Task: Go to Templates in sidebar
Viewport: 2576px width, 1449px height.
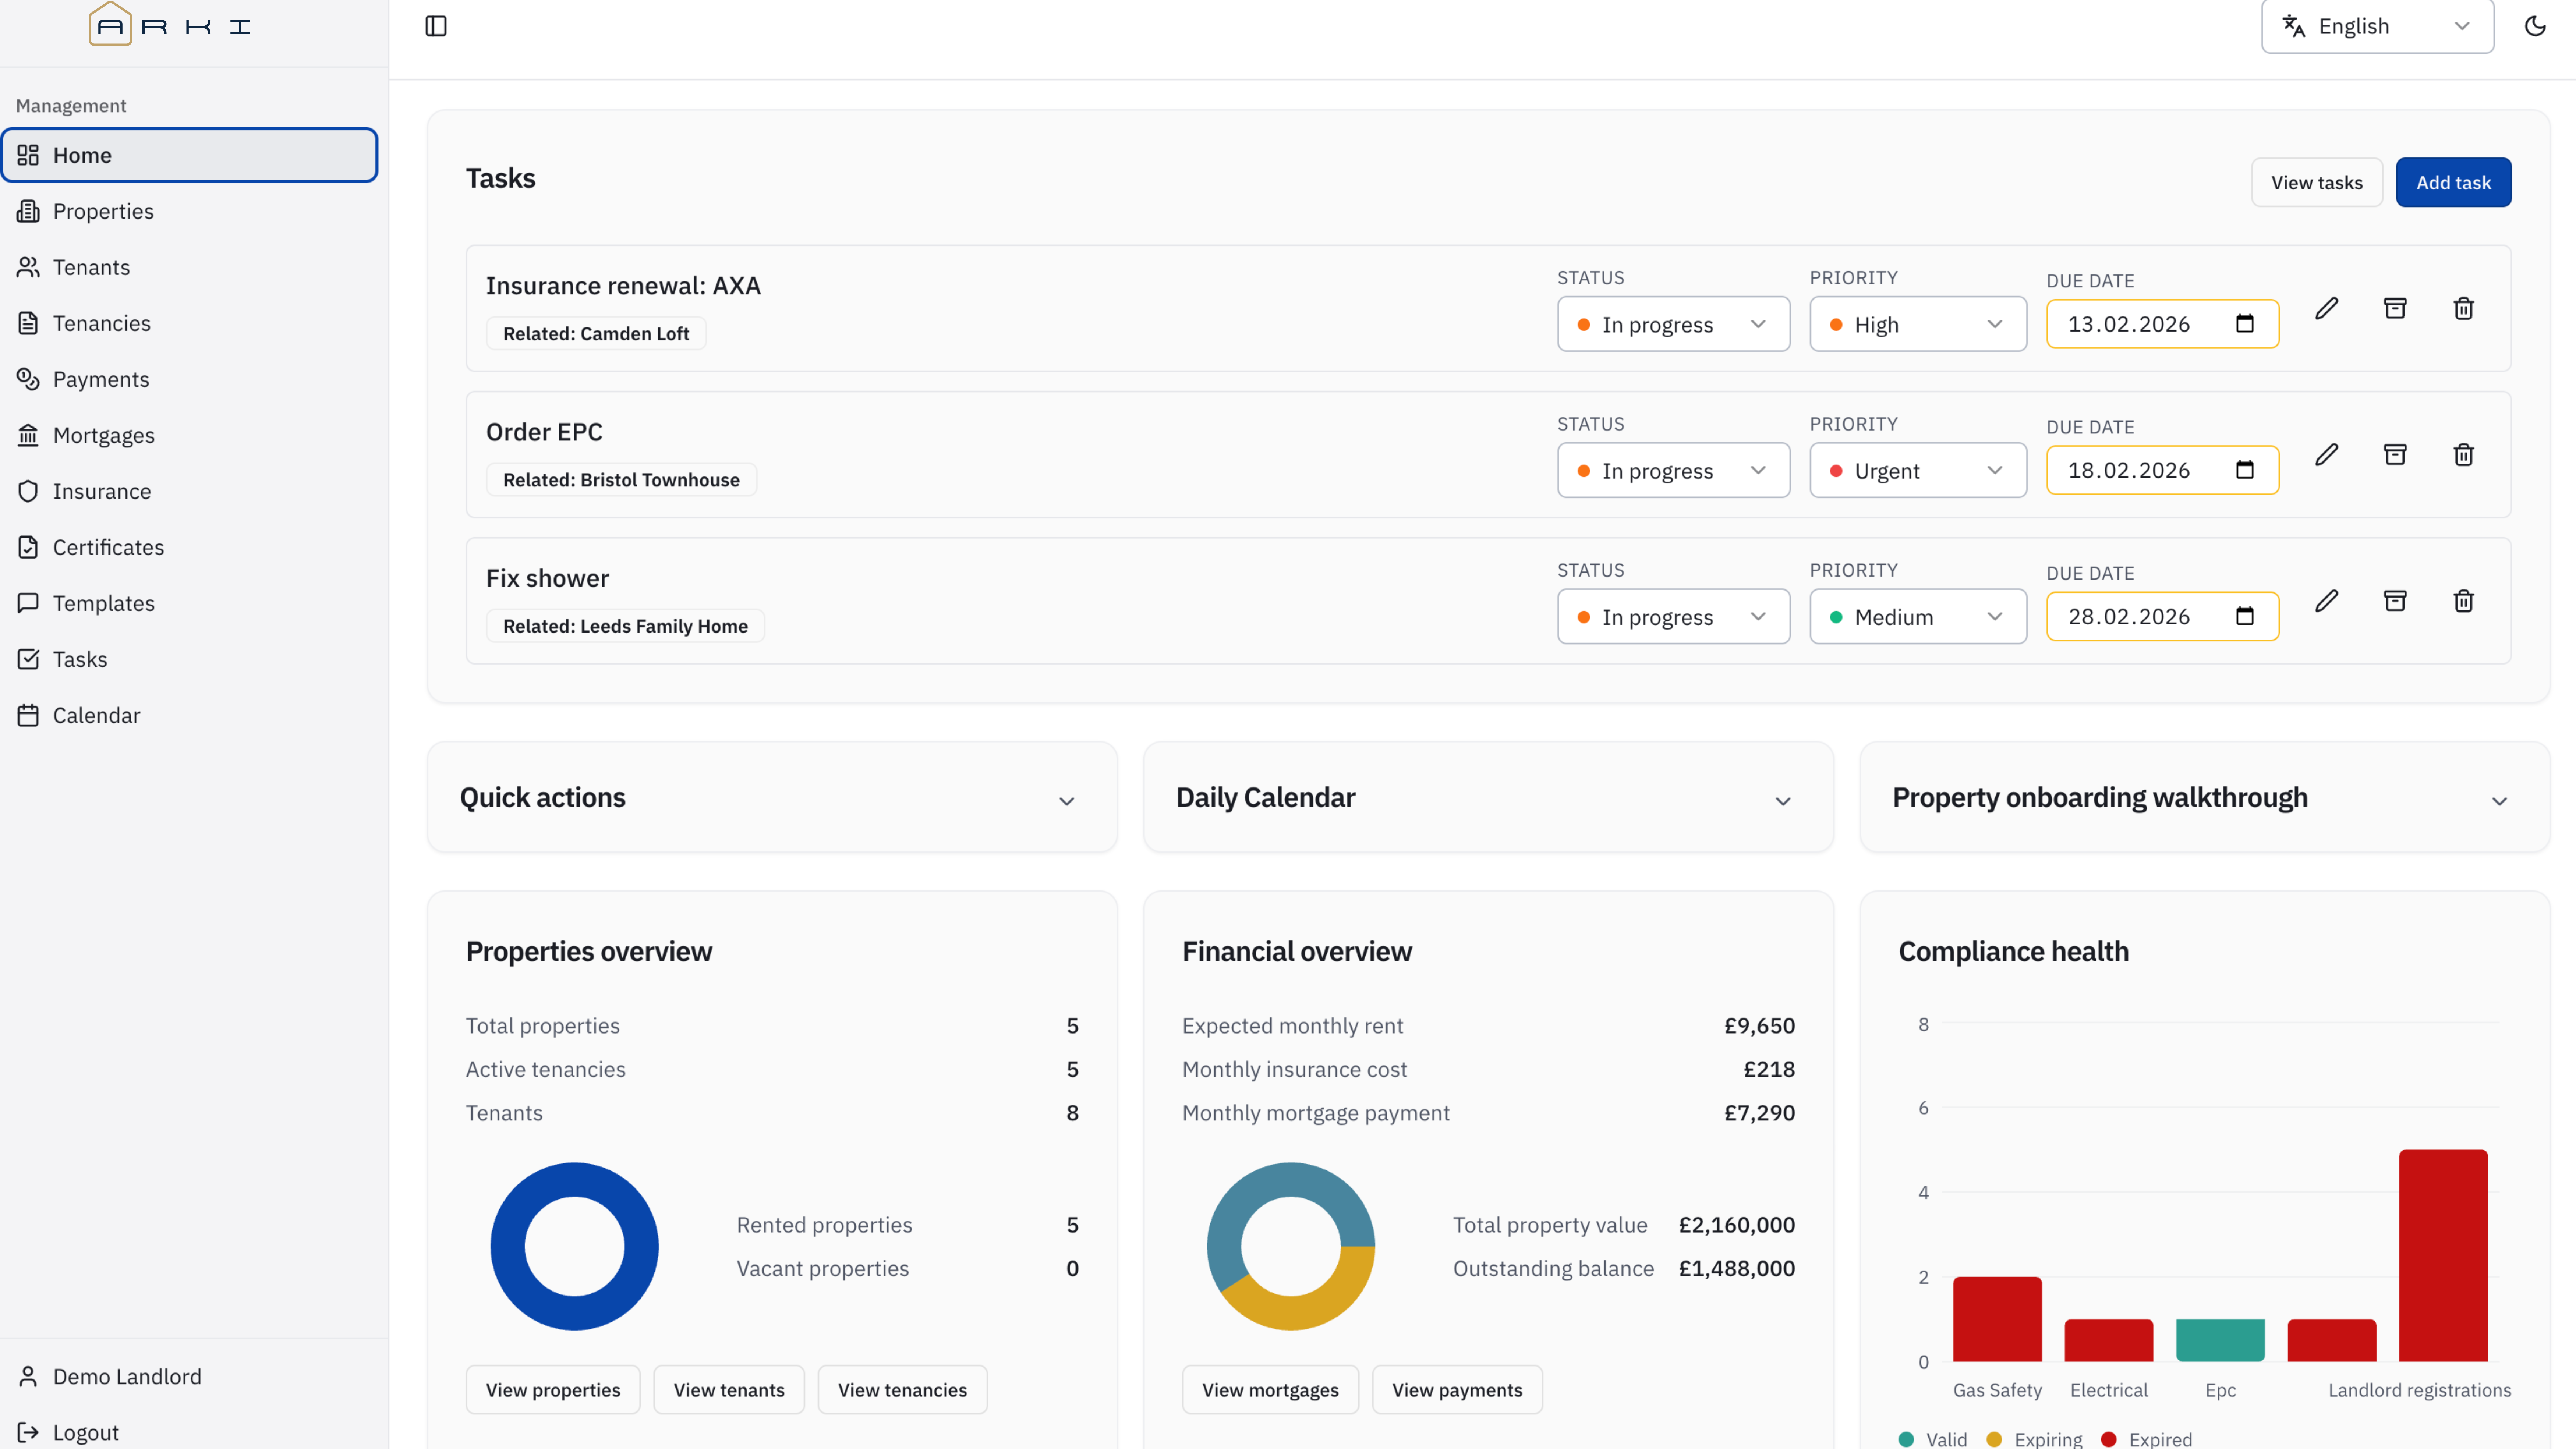Action: point(190,603)
